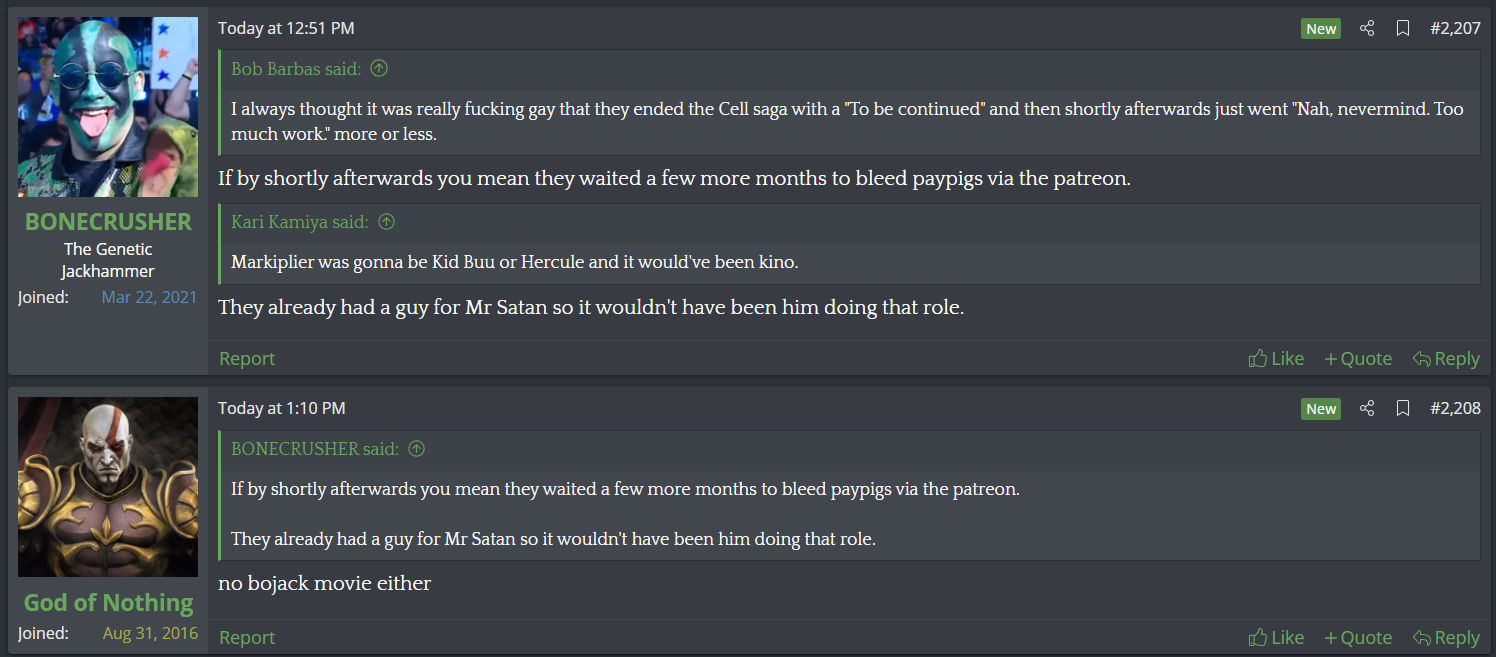Click God of Nothing's Kratos avatar
The image size is (1496, 657).
(x=108, y=487)
